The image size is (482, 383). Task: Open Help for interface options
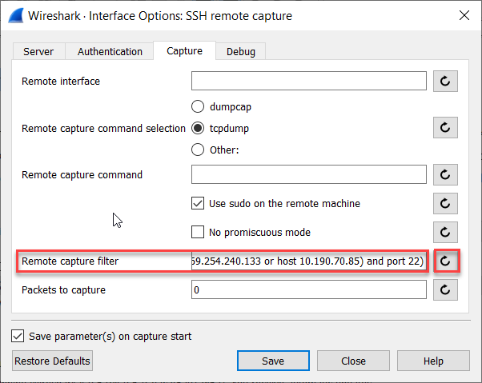tap(433, 361)
